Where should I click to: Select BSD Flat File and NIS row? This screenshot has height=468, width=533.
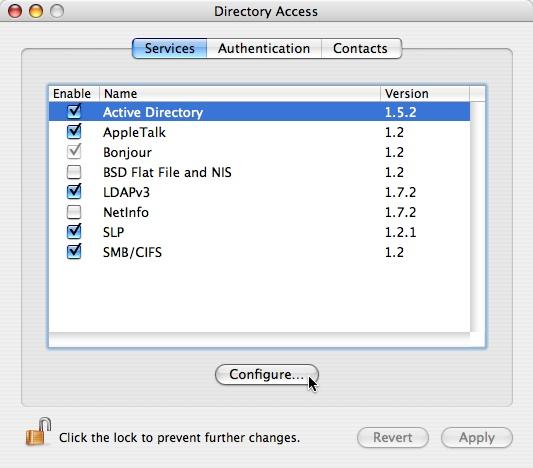[259, 172]
